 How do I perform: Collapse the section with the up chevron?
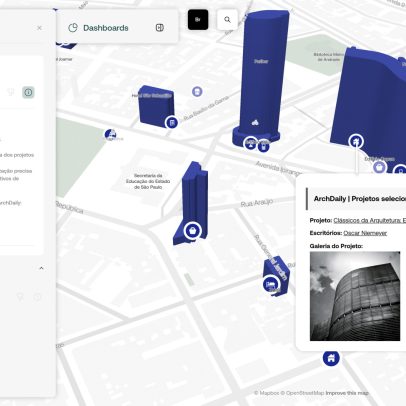41,268
